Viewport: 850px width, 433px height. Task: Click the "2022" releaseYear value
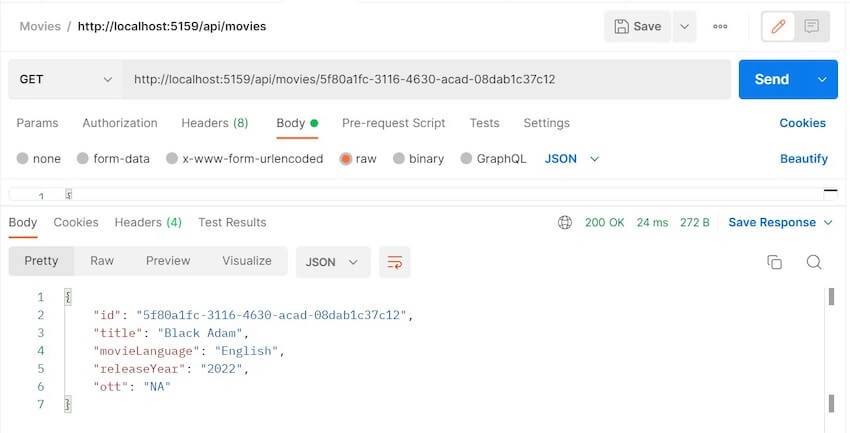222,369
